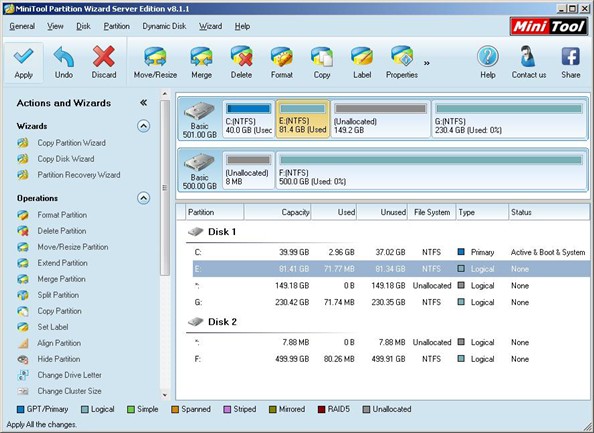Select 149.2 GB Unallocated block in disk map
Image resolution: width=594 pixels, height=433 pixels.
(381, 119)
